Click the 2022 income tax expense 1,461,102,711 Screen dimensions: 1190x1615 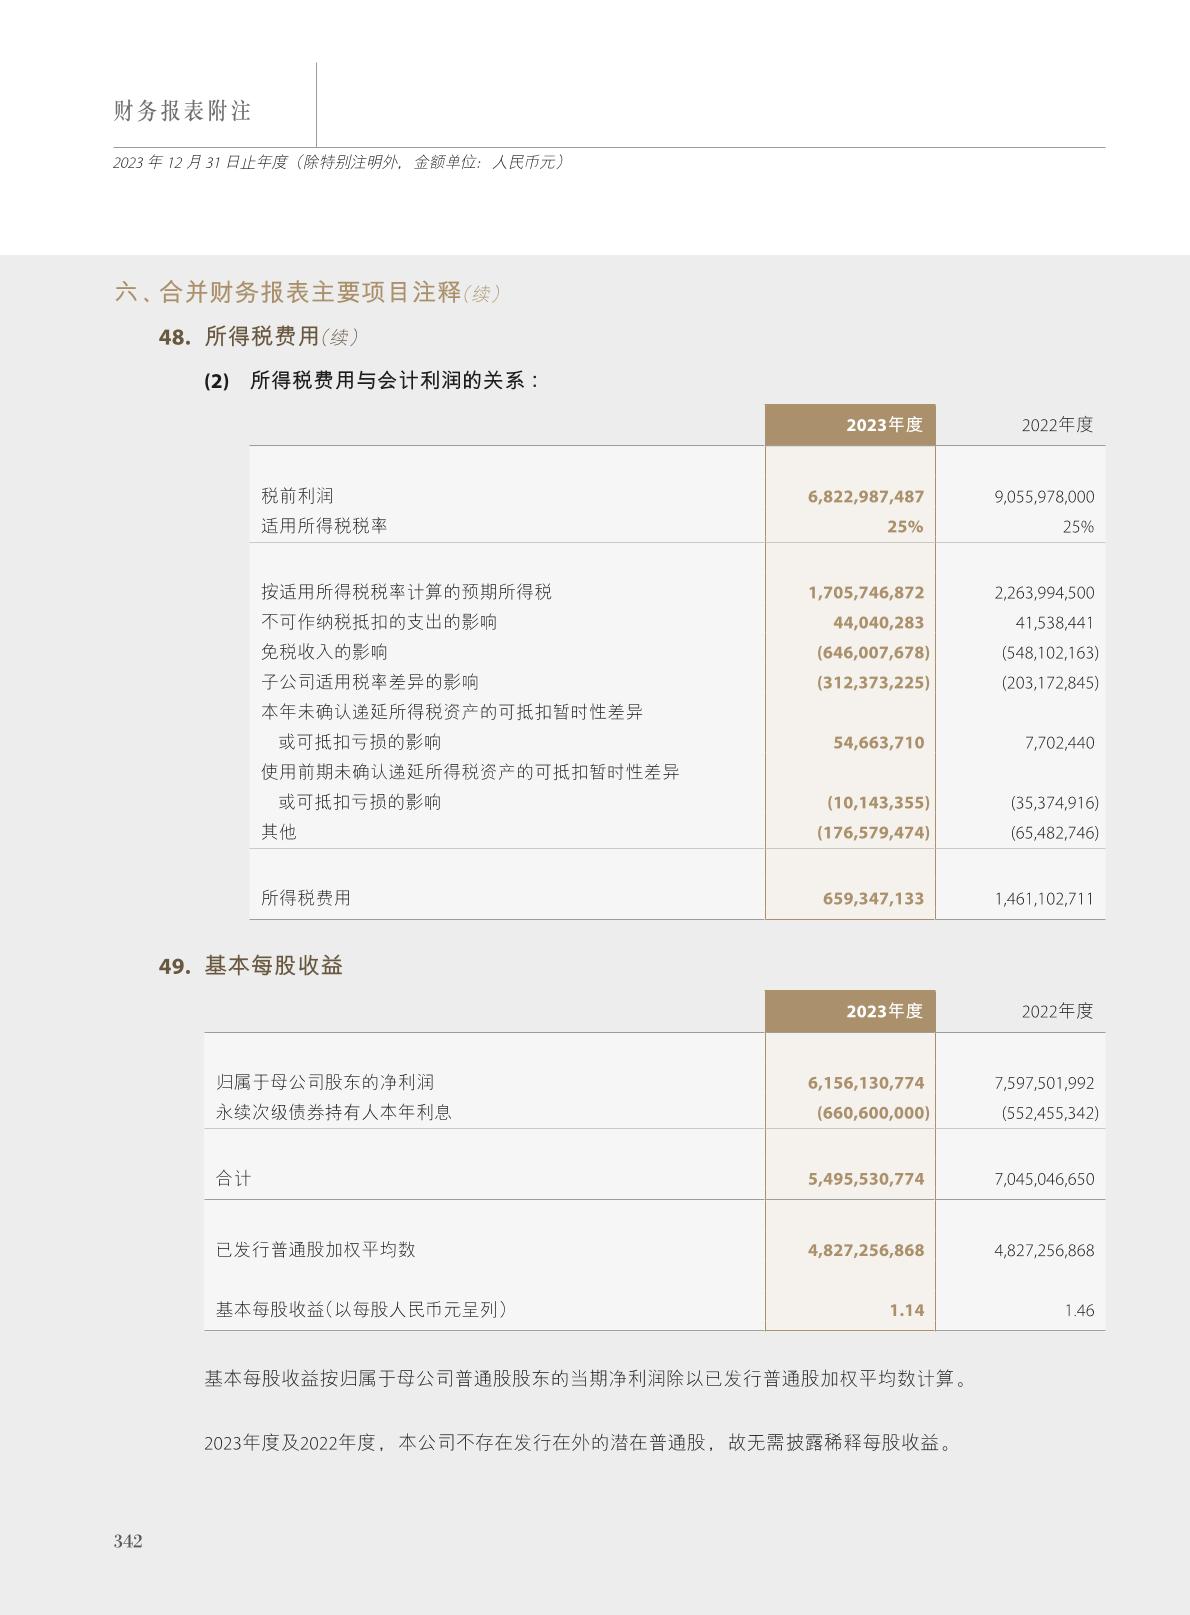1043,899
